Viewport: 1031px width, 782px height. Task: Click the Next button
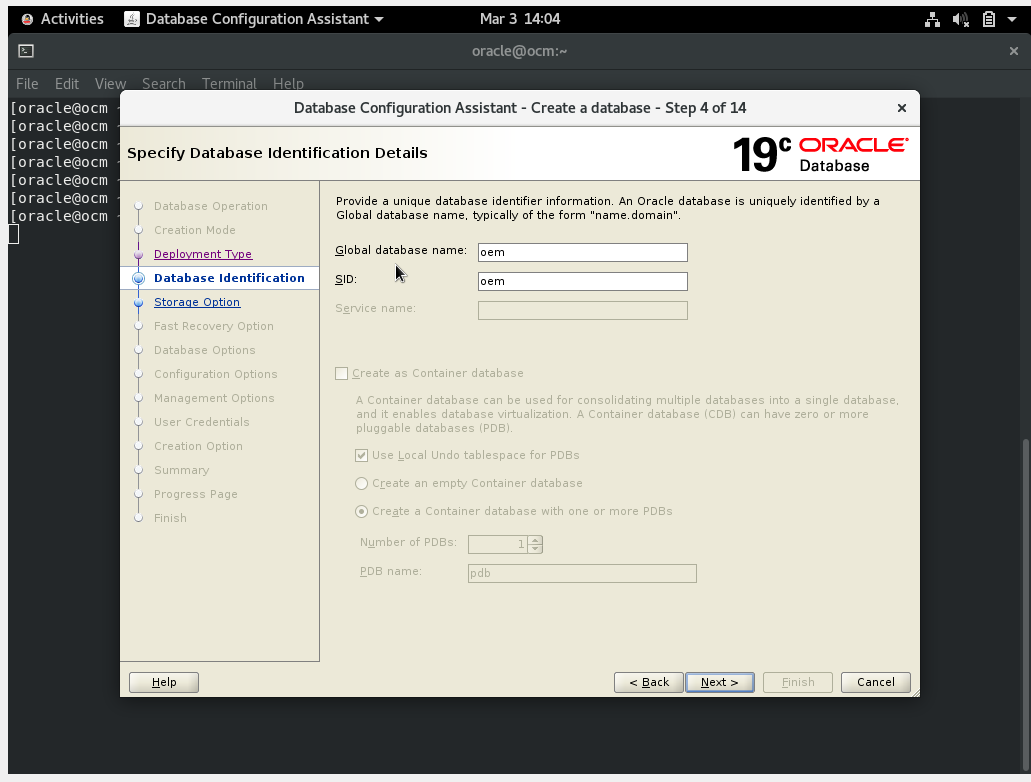point(719,682)
